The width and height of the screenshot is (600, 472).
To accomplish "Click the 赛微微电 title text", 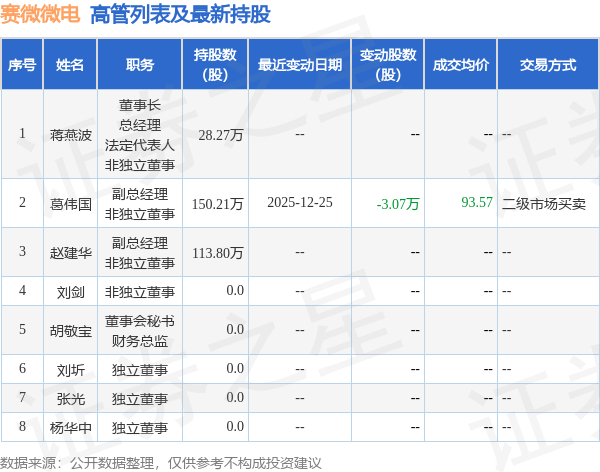I will pyautogui.click(x=40, y=14).
